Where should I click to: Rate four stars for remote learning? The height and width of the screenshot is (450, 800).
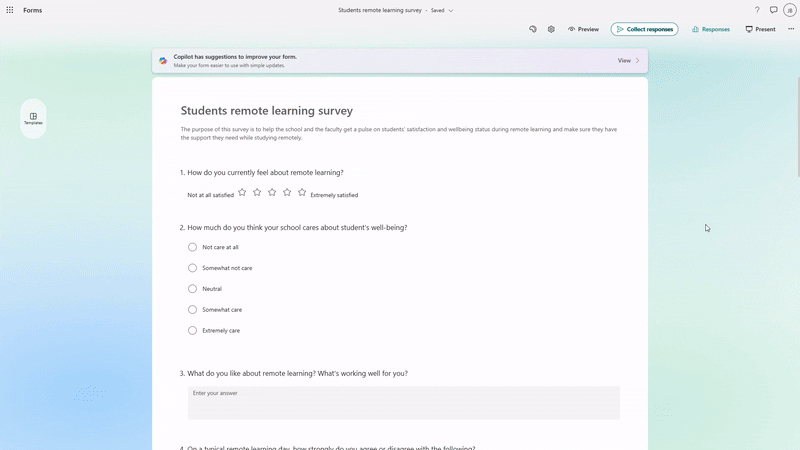287,192
